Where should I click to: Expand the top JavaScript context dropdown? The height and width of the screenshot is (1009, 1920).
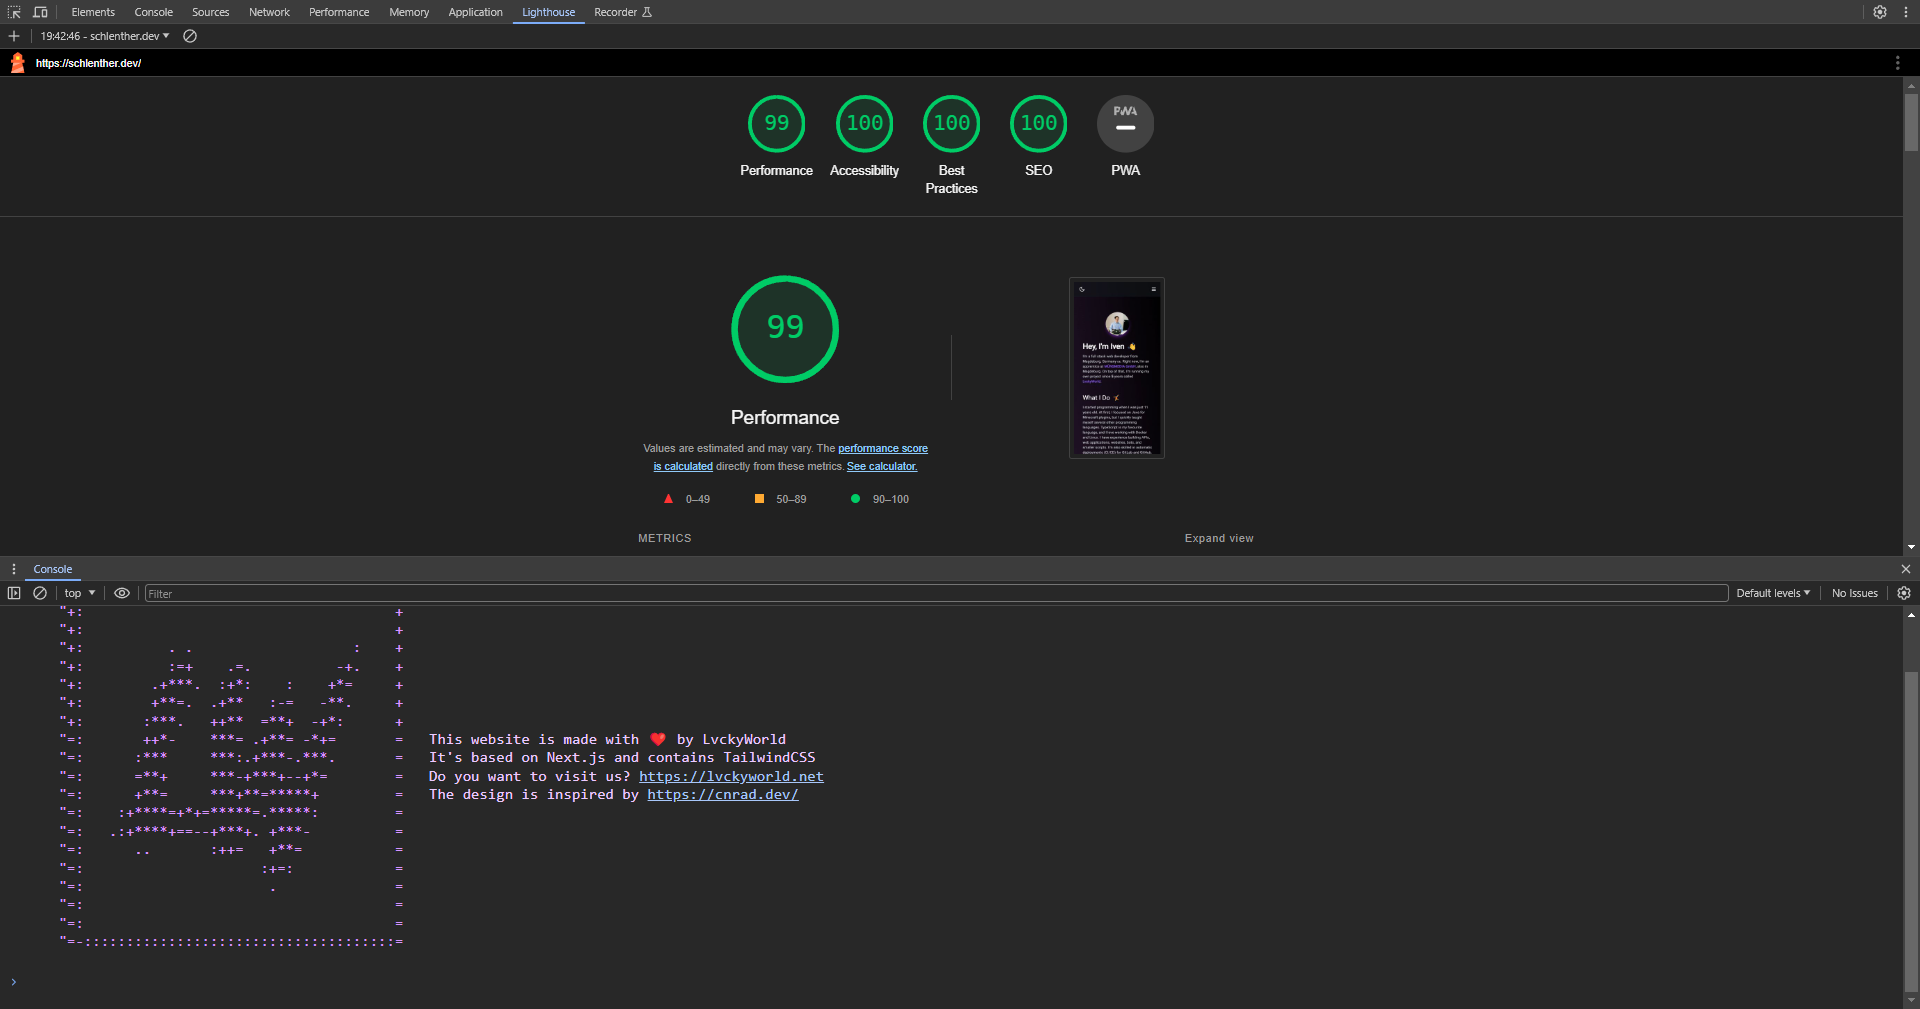point(80,593)
